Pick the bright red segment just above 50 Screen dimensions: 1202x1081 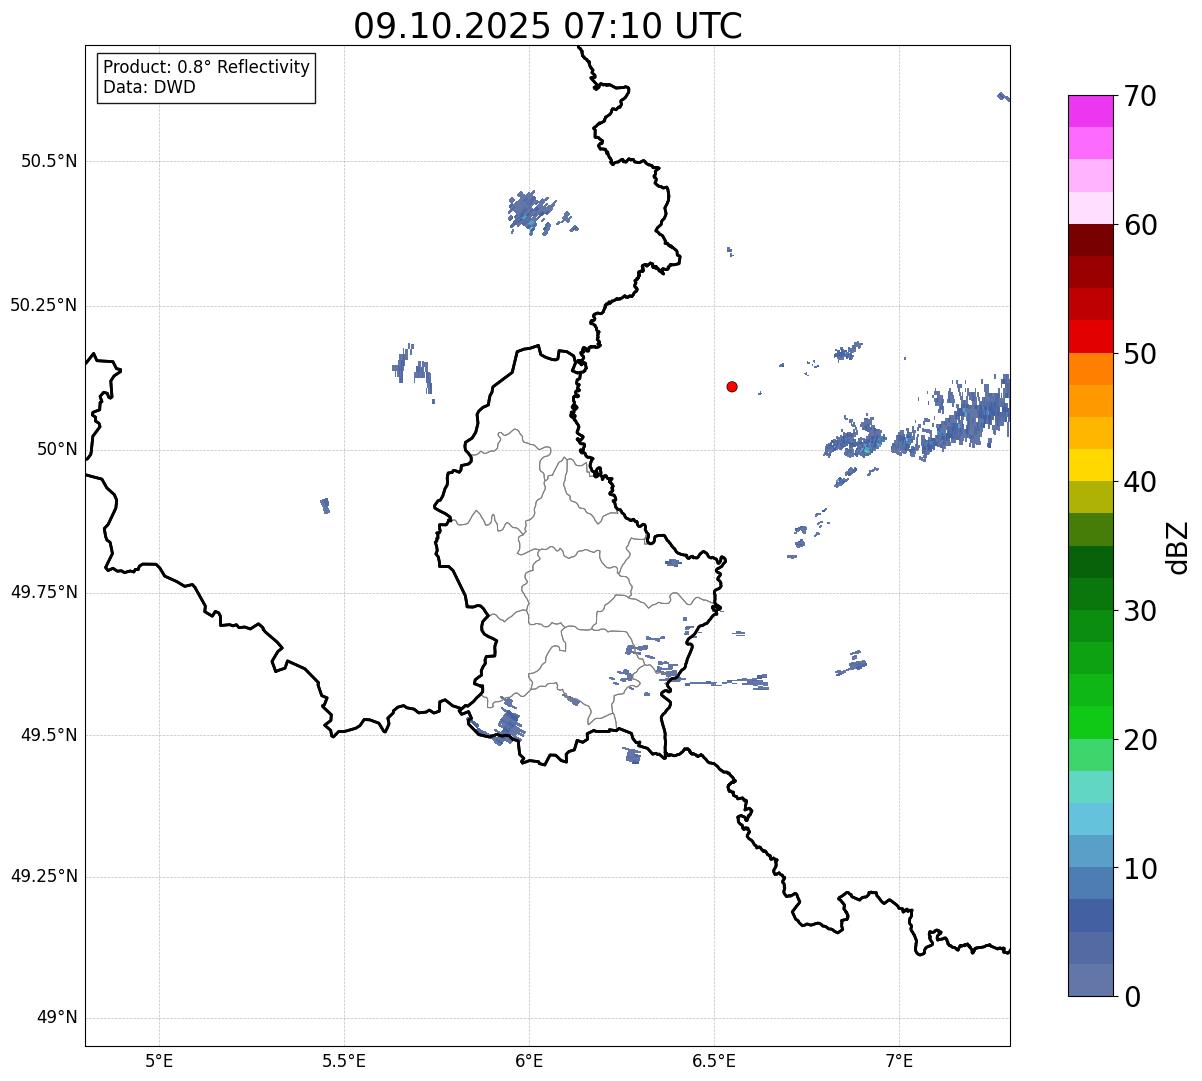[x=1091, y=337]
